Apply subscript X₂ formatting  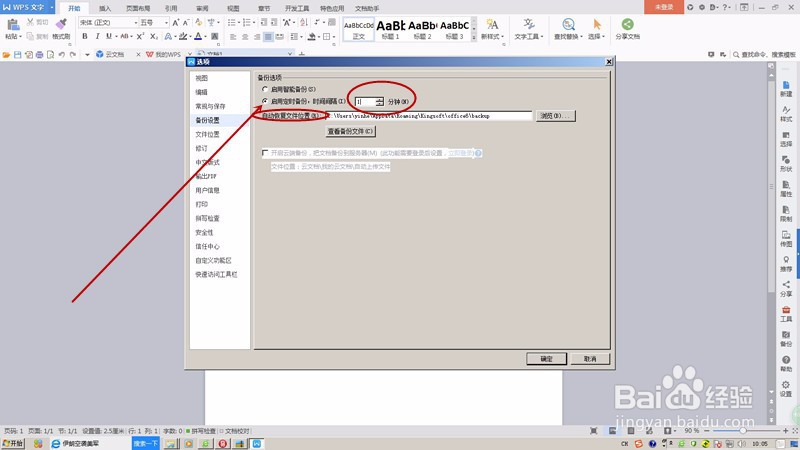click(154, 36)
